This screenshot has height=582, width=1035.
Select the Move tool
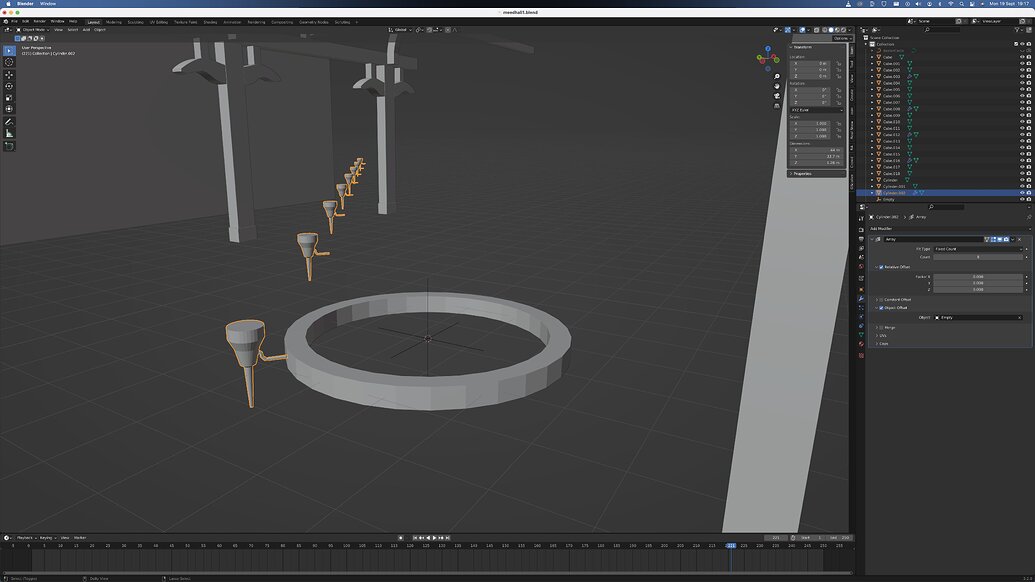pos(9,75)
